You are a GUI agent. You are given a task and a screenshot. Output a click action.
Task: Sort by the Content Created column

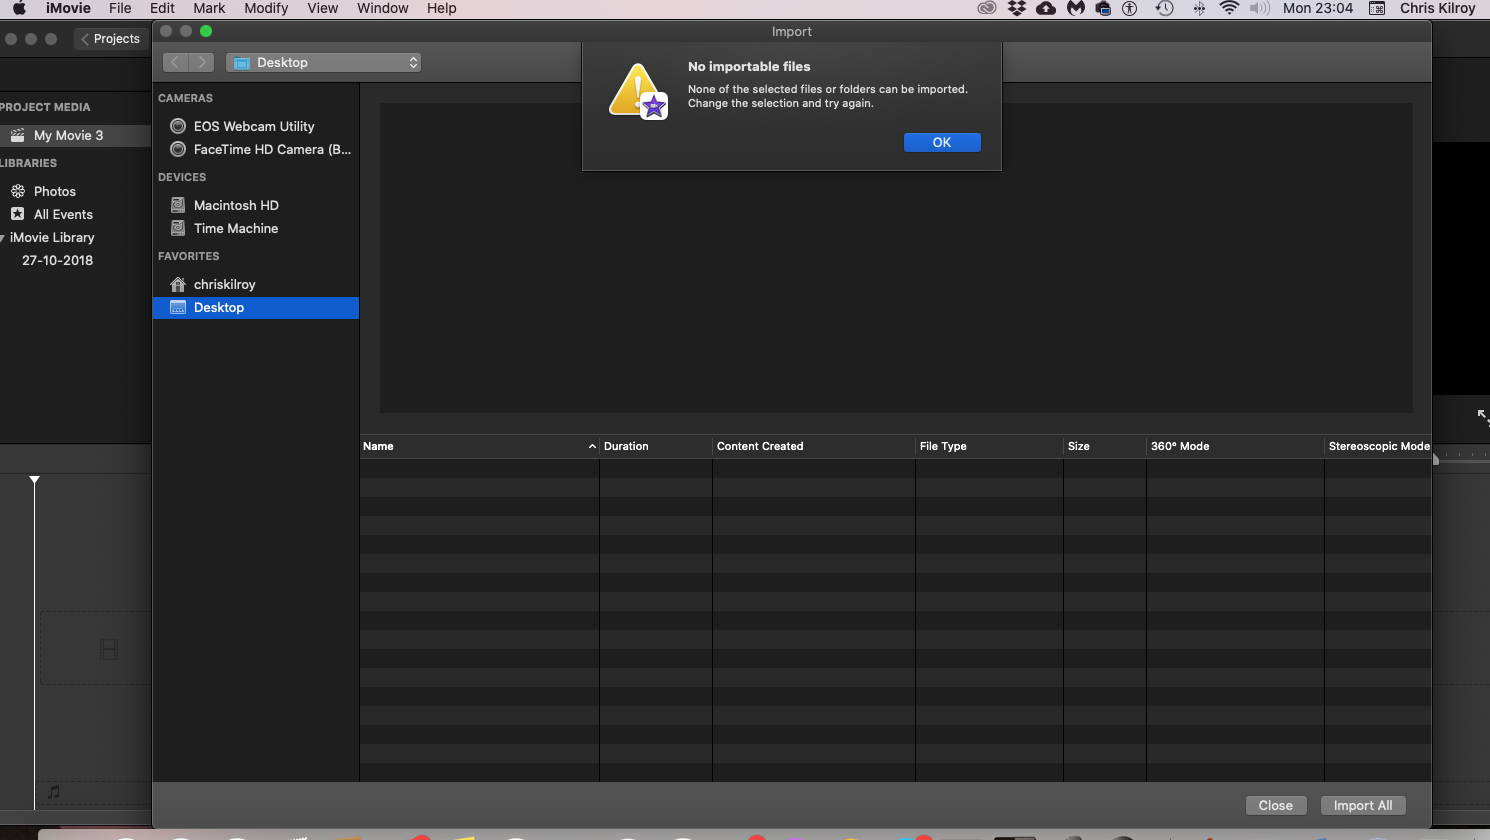tap(814, 446)
